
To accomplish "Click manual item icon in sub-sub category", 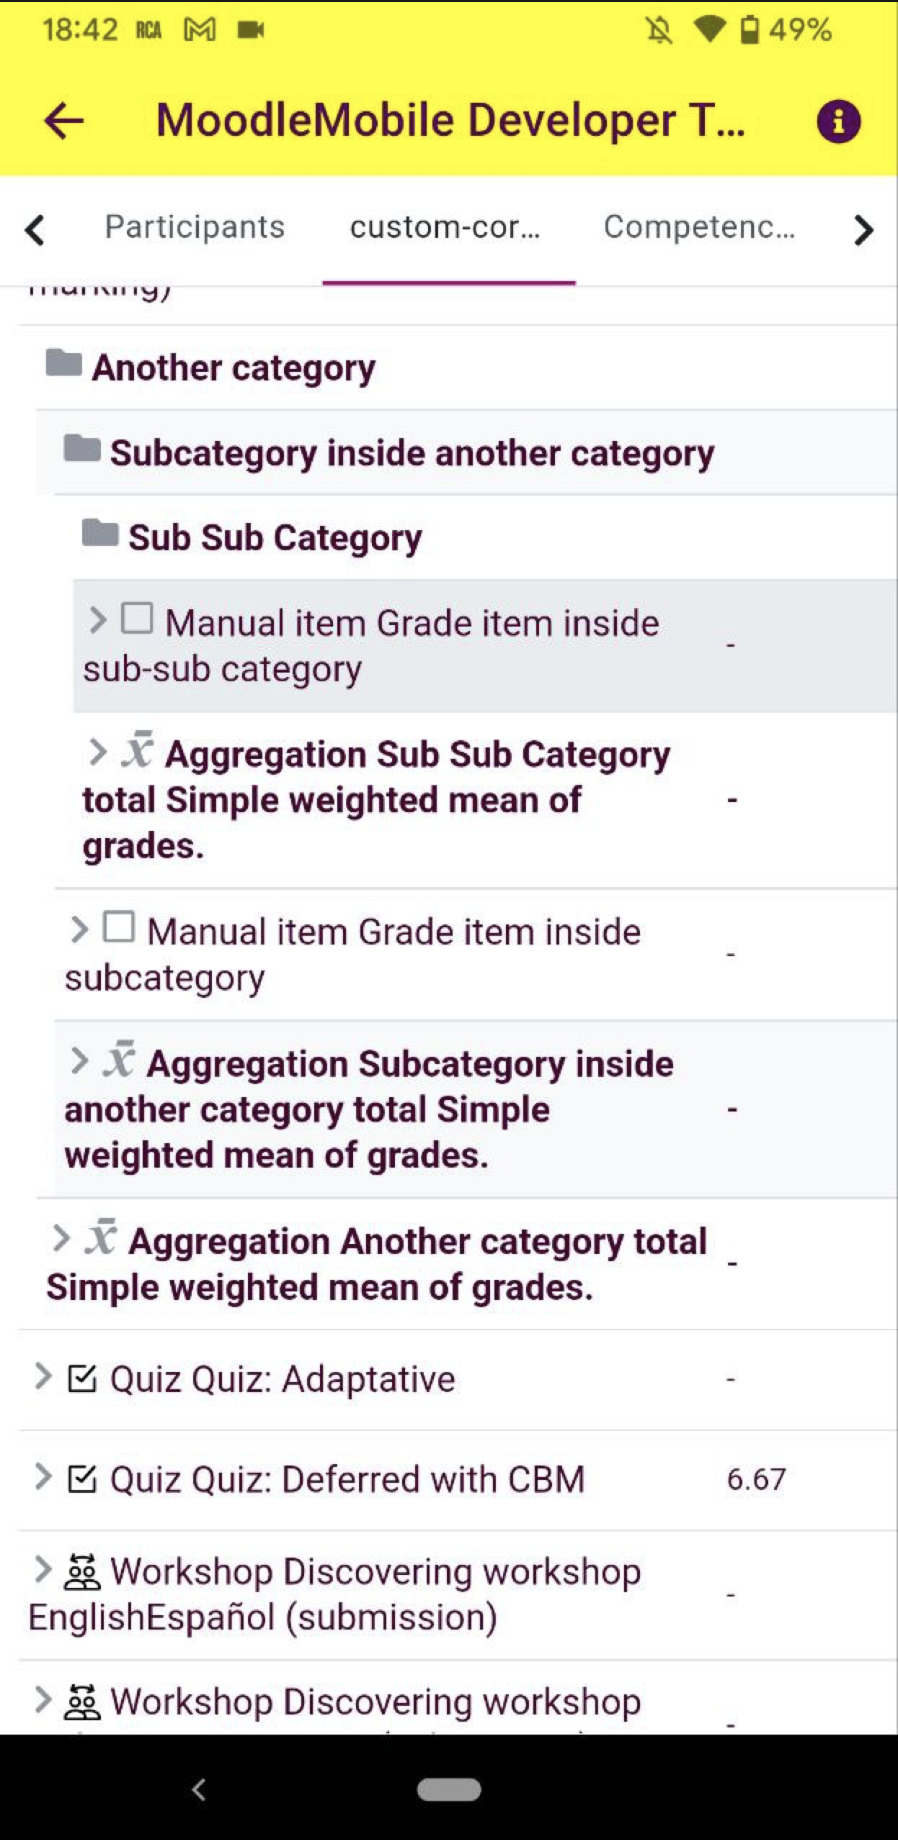I will 137,619.
